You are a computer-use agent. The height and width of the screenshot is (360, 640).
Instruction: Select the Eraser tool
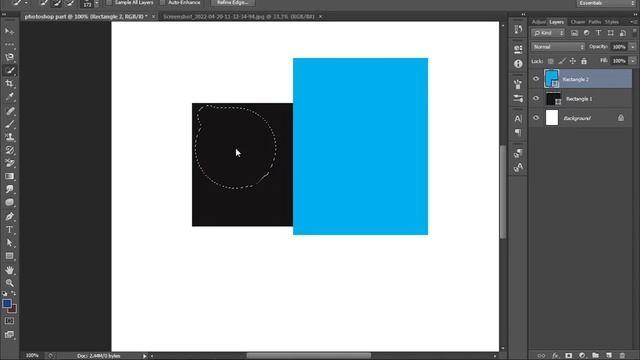[9, 163]
